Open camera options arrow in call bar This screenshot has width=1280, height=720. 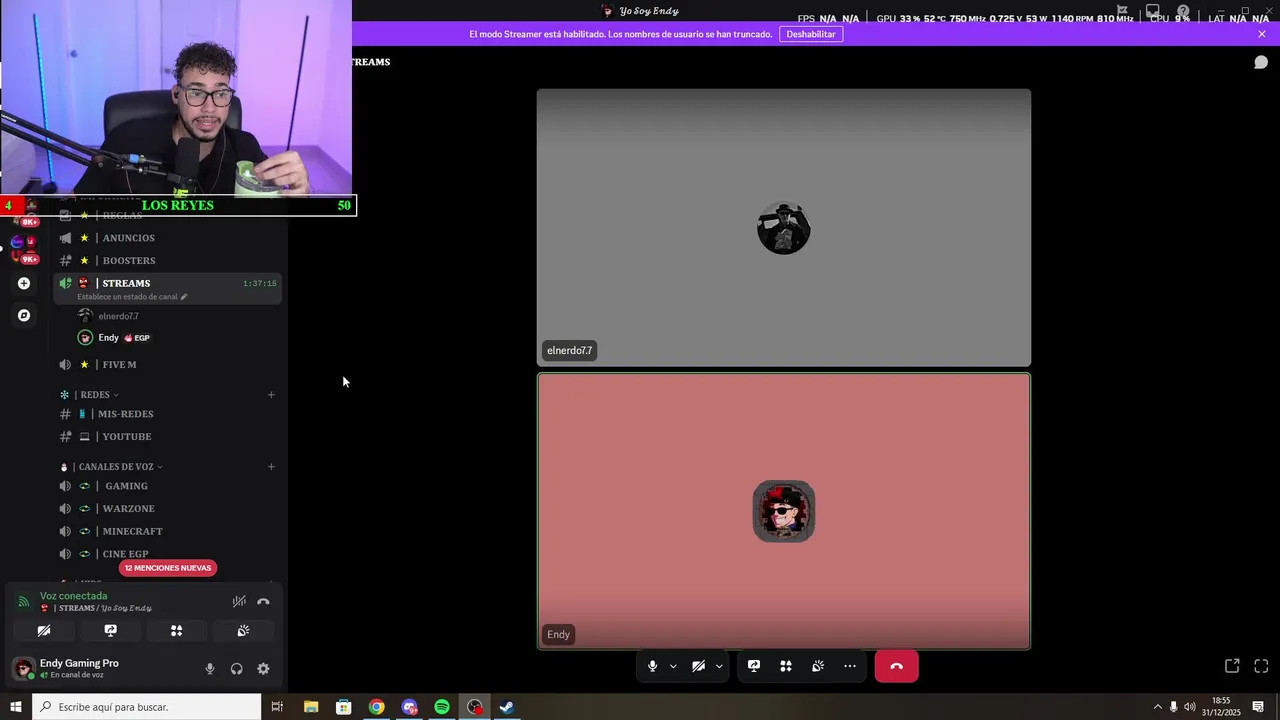point(719,666)
